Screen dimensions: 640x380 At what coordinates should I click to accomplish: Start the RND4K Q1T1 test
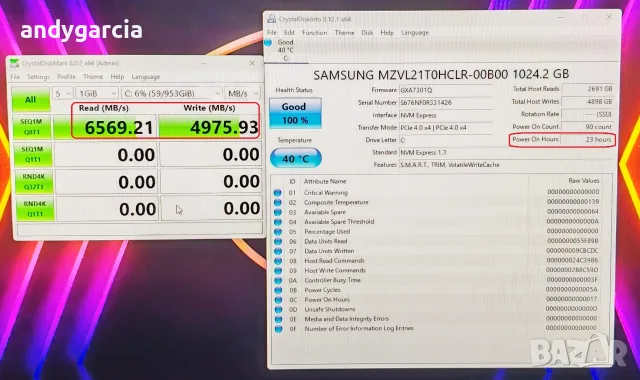coord(35,209)
